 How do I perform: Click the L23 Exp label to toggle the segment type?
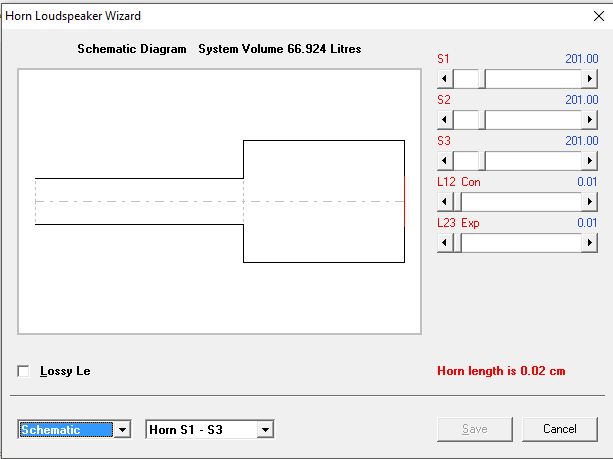click(458, 223)
